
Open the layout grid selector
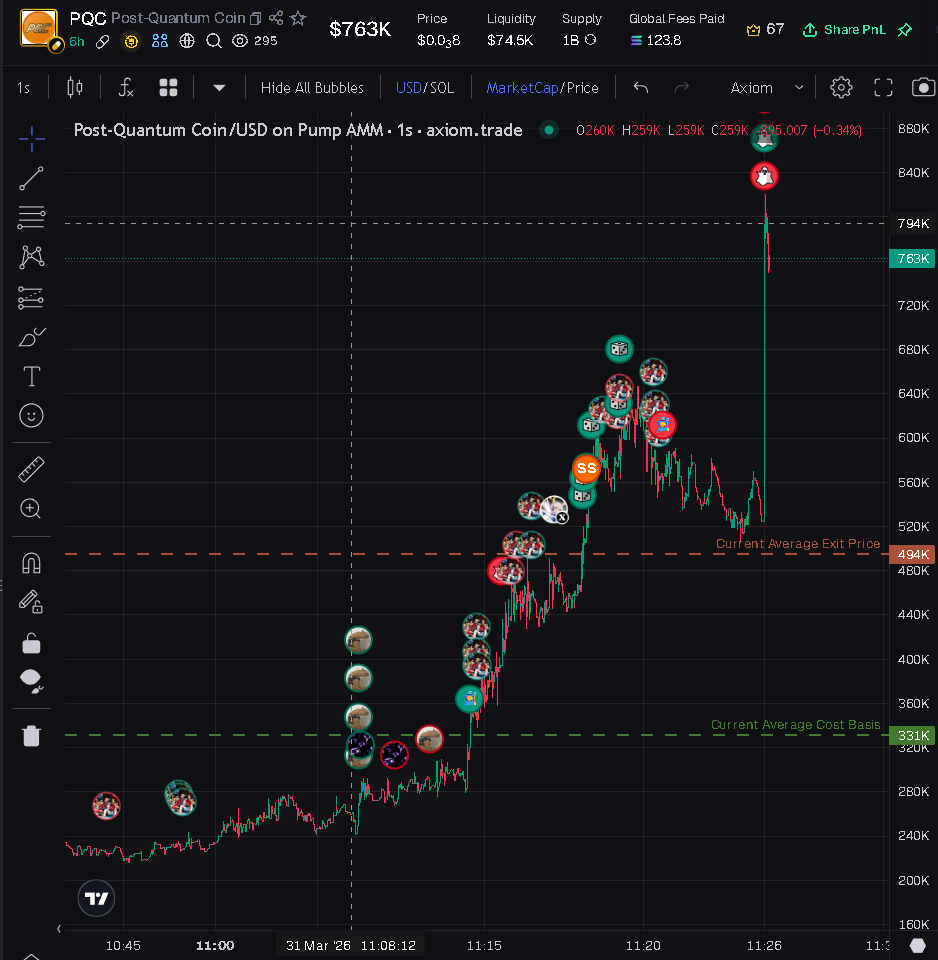[168, 88]
